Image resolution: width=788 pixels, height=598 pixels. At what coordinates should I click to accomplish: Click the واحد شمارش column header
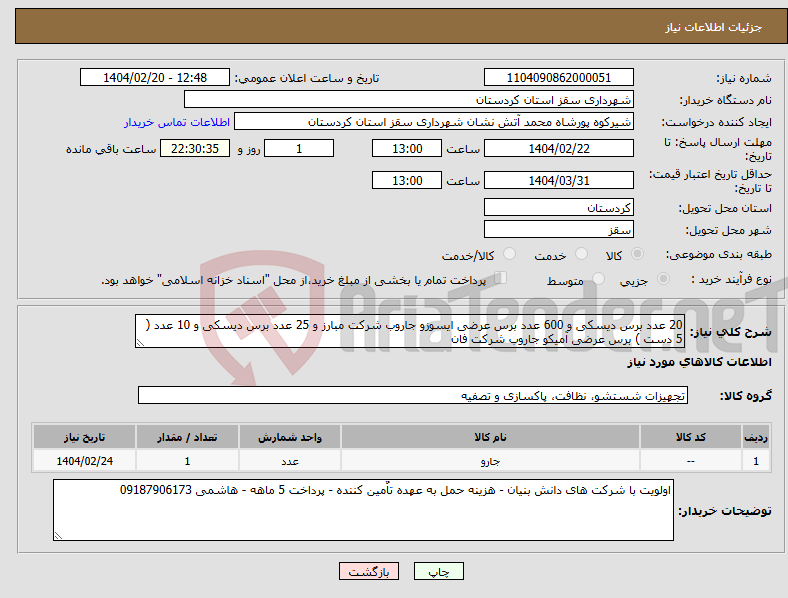point(290,437)
